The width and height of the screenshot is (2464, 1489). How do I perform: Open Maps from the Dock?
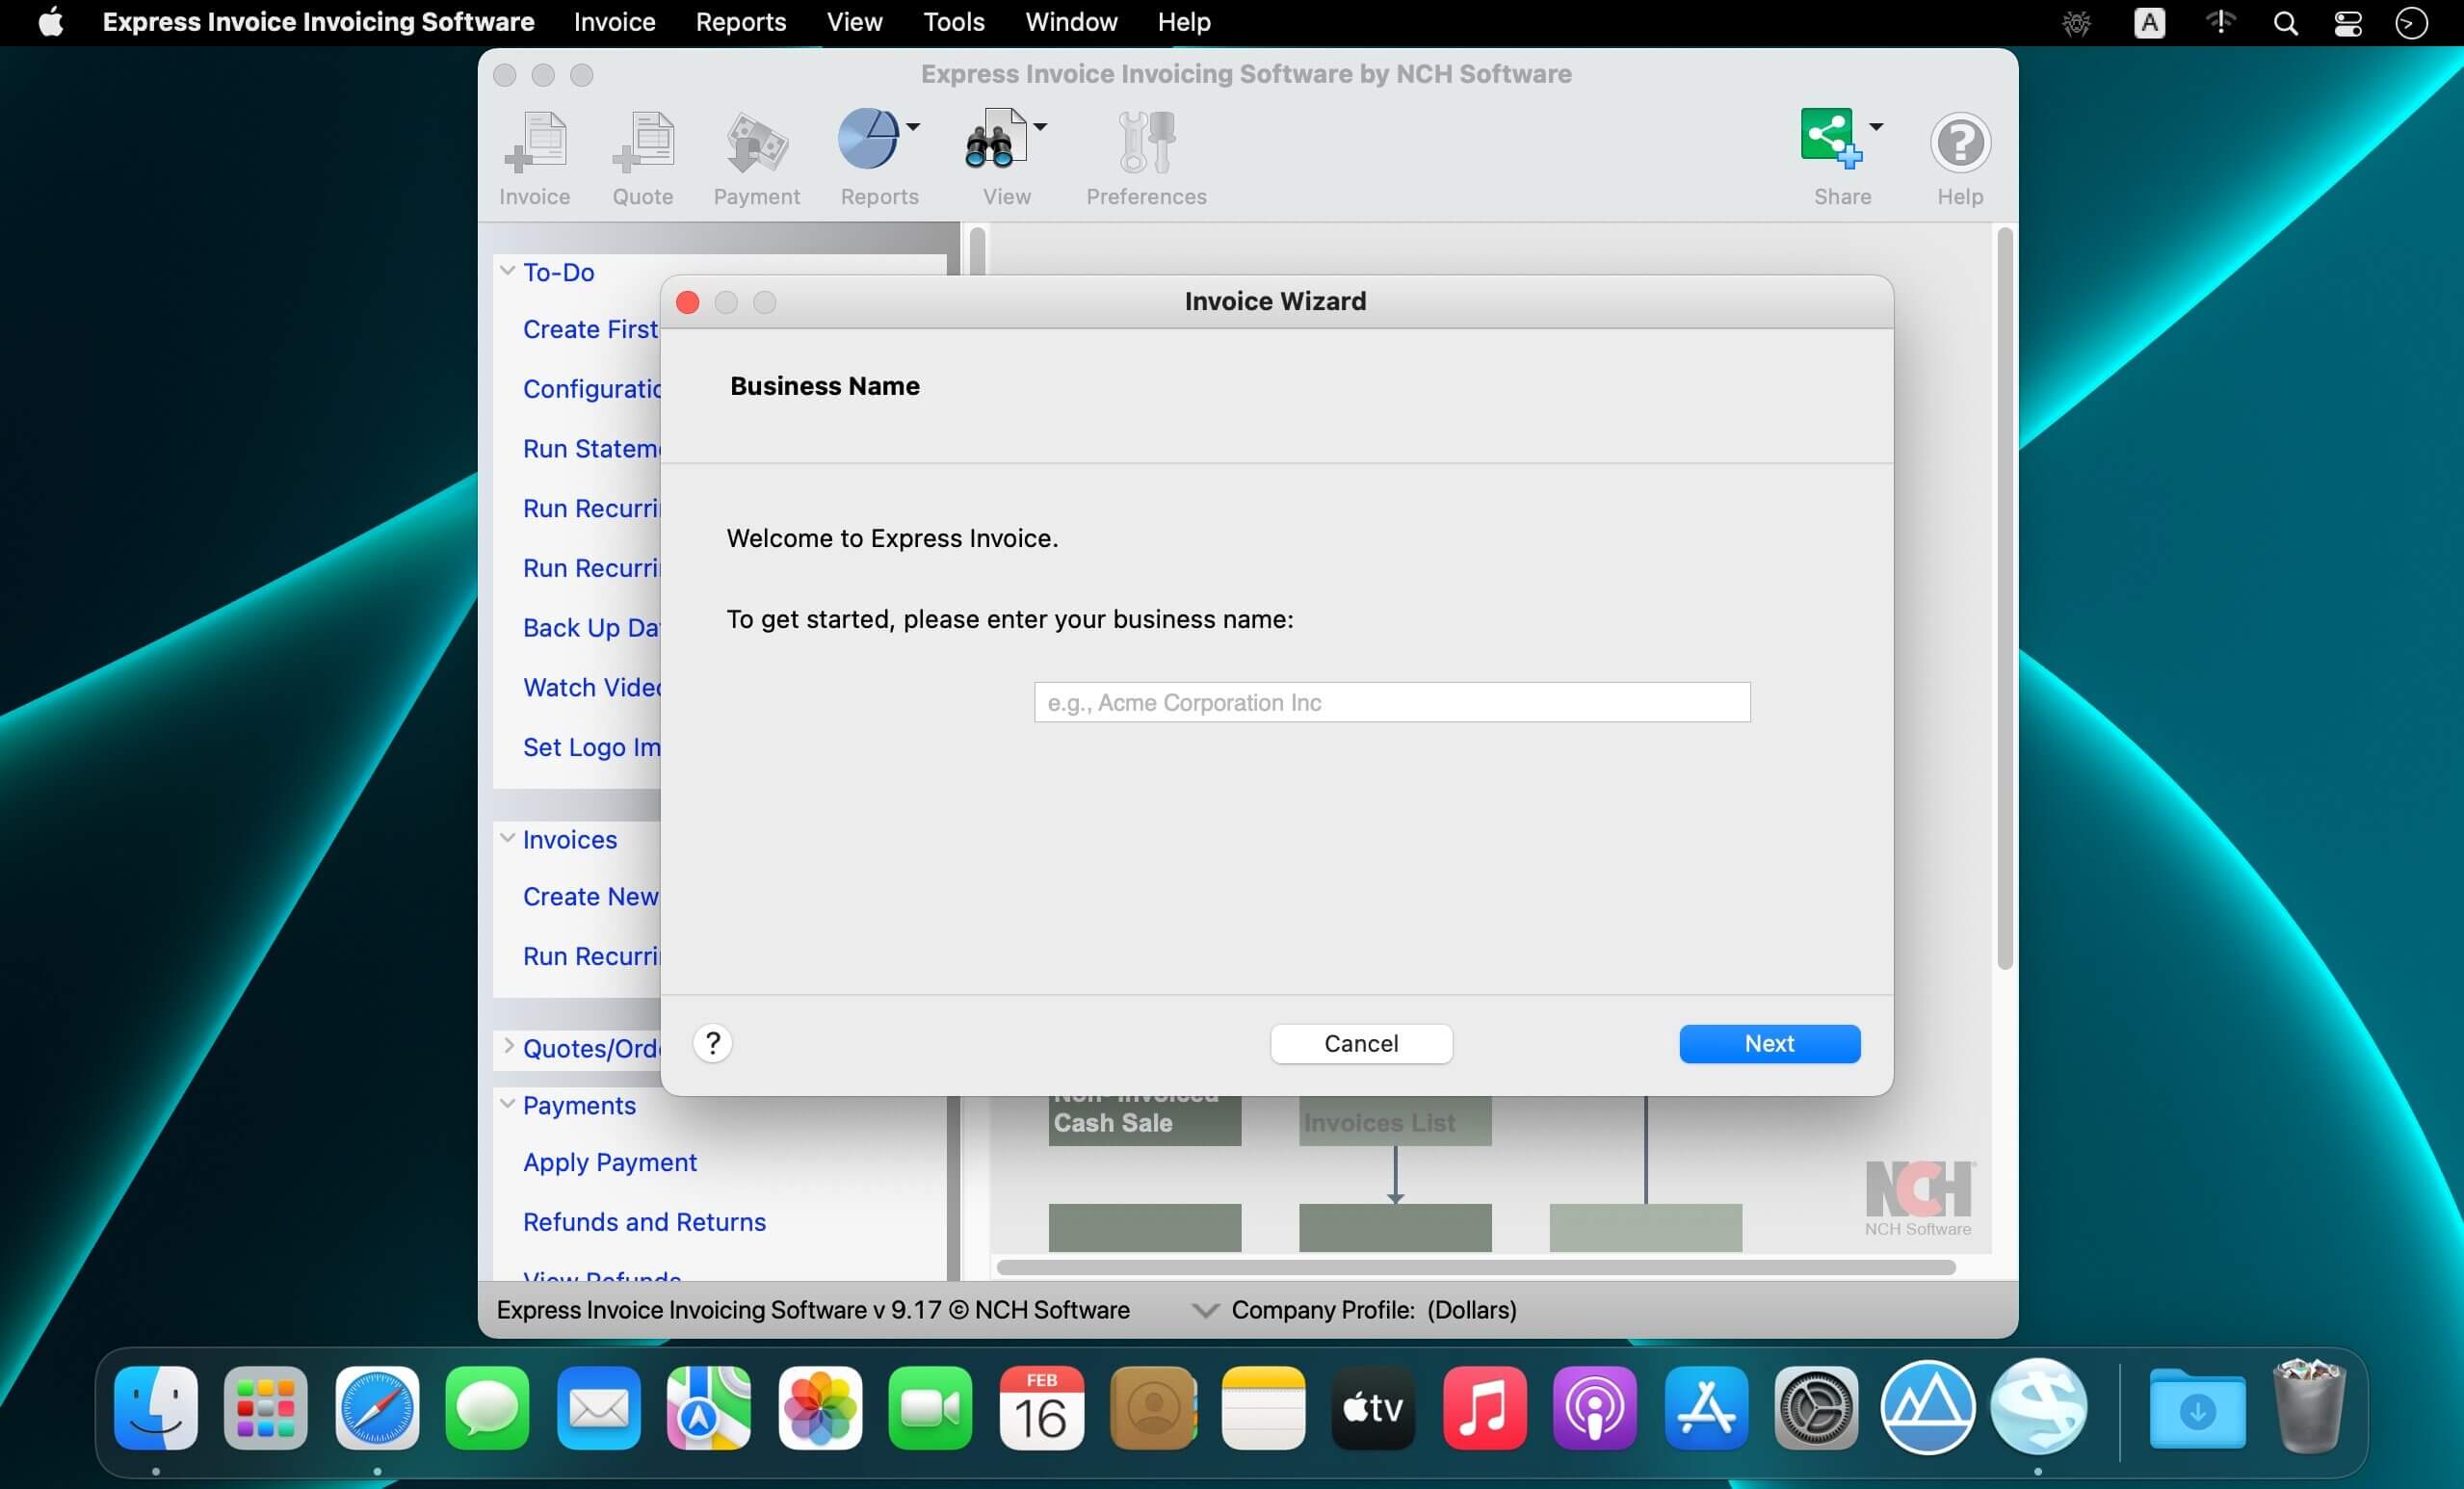click(709, 1407)
